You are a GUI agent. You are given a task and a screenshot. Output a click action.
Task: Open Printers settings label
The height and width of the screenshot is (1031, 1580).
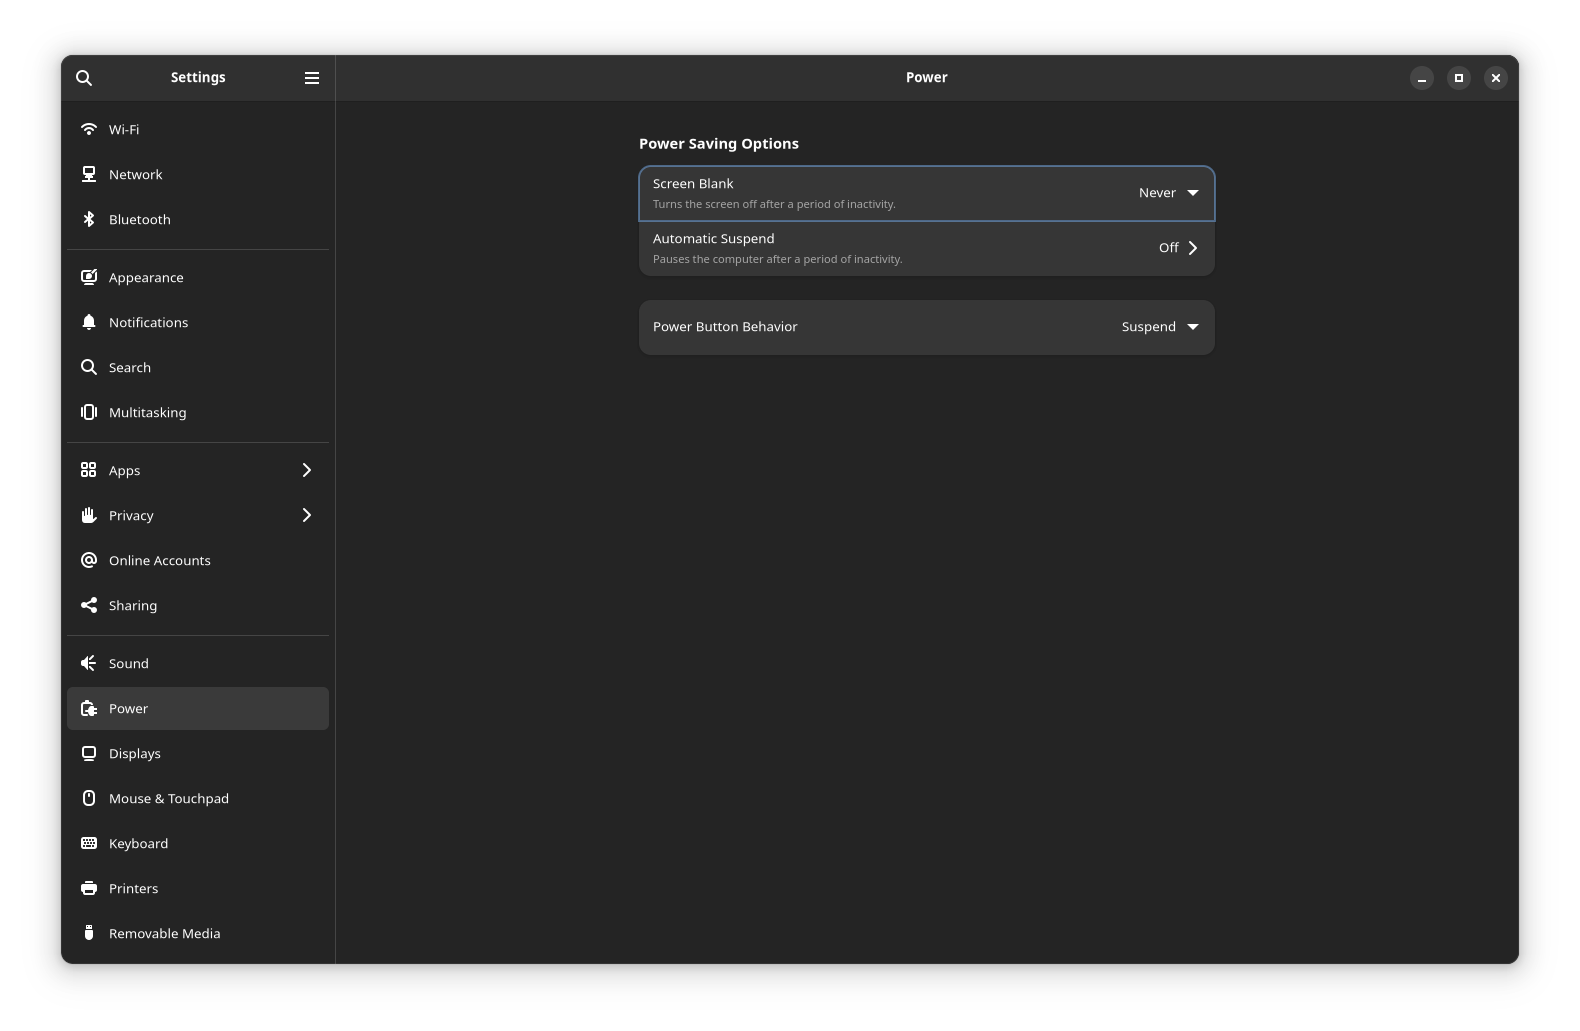(134, 888)
